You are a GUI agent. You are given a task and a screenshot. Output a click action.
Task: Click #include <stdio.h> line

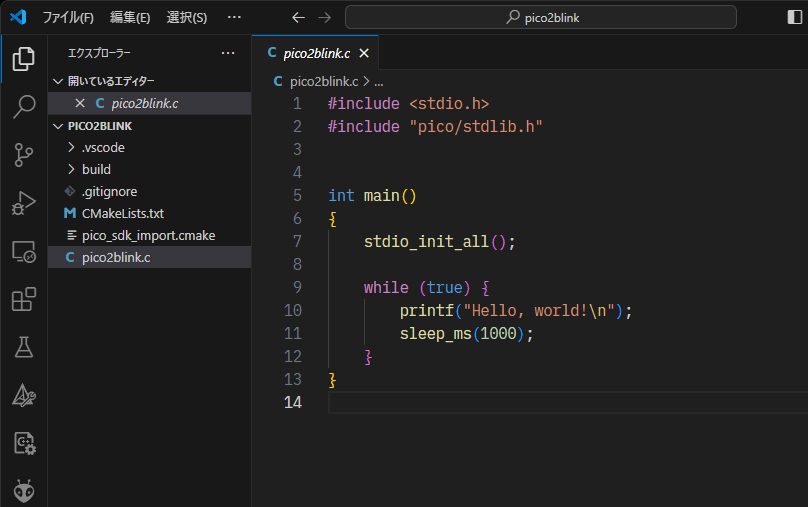click(x=408, y=104)
